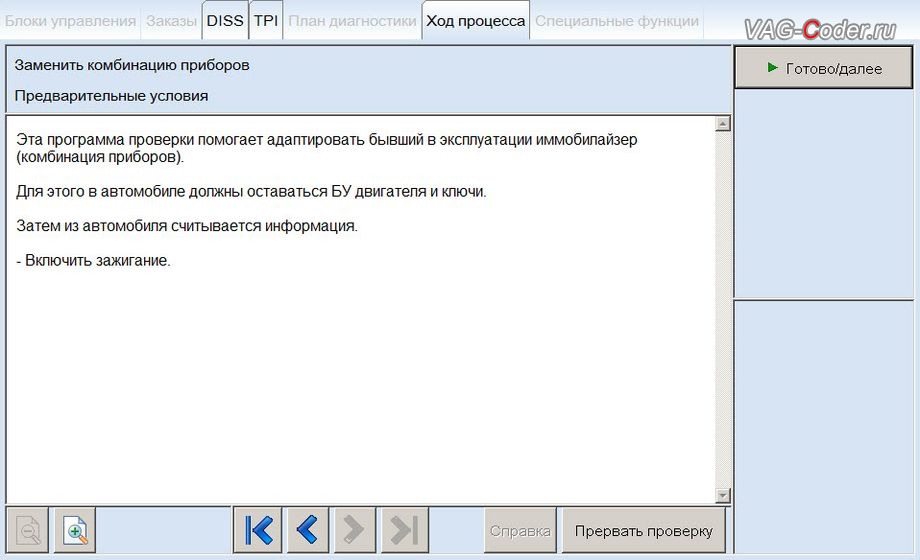Viewport: 920px width, 560px height.
Task: Jump to first step navigation arrow
Action: [x=258, y=531]
